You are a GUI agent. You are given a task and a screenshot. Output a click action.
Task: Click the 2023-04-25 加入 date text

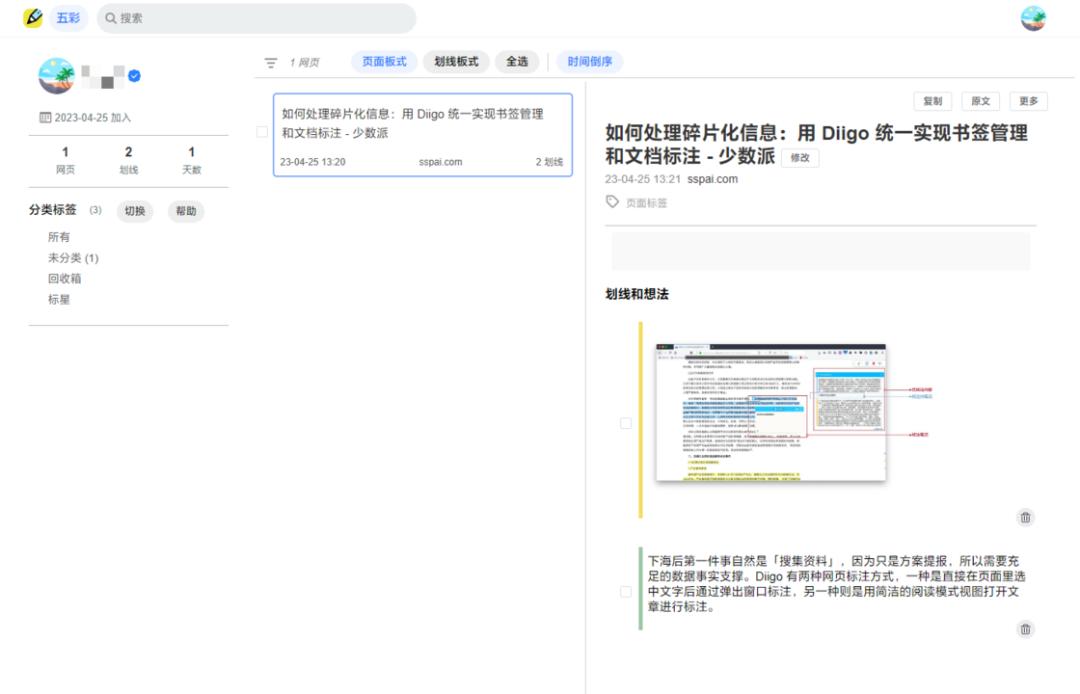click(92, 118)
